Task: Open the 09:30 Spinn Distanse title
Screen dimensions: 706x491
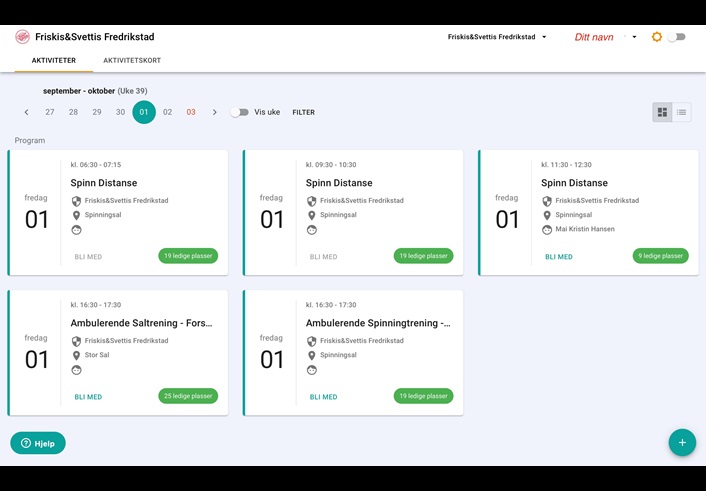Action: click(x=339, y=183)
